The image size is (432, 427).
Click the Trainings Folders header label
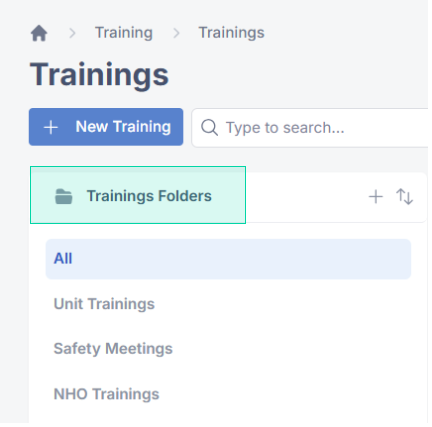click(149, 196)
